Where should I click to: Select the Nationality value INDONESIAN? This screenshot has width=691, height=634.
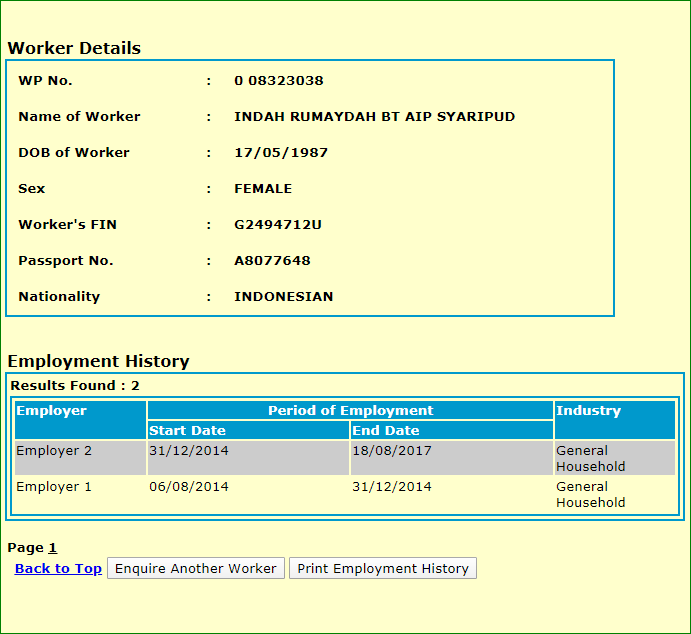coord(283,297)
